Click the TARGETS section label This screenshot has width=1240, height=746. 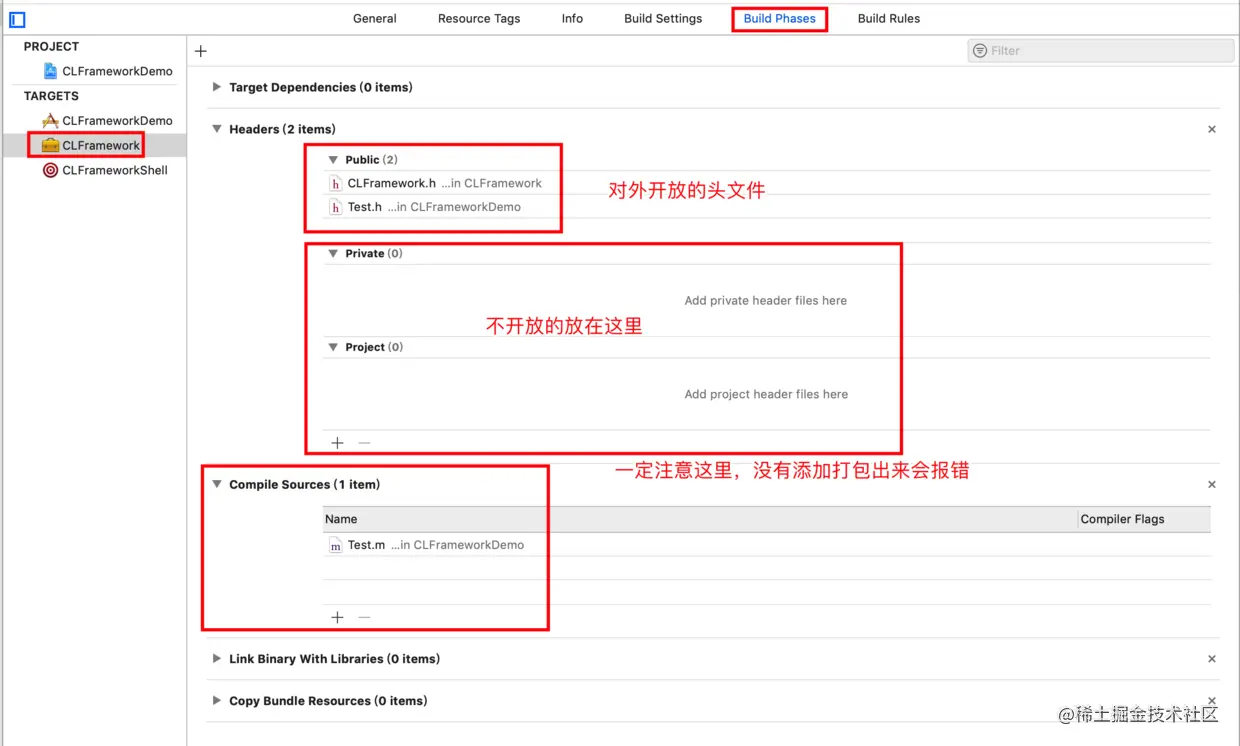[x=51, y=96]
